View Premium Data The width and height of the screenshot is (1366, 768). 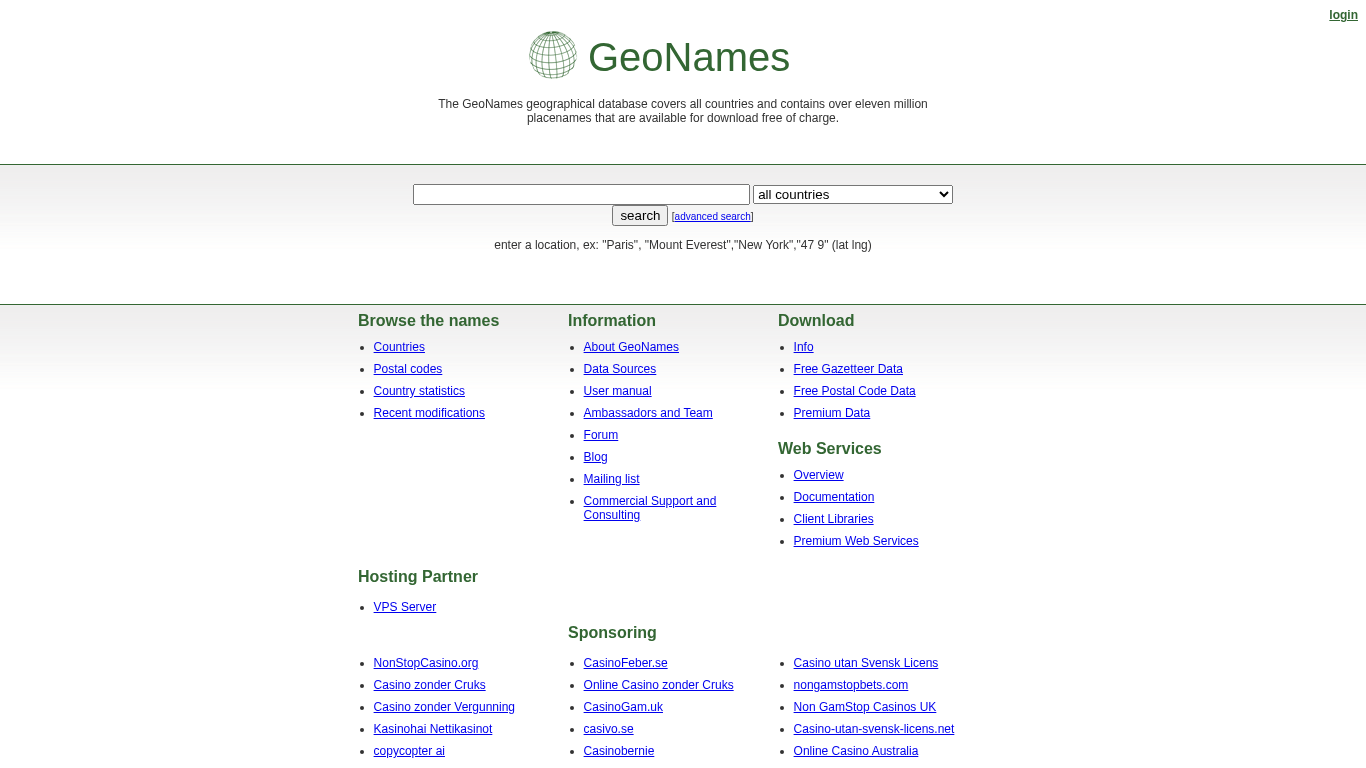[832, 413]
